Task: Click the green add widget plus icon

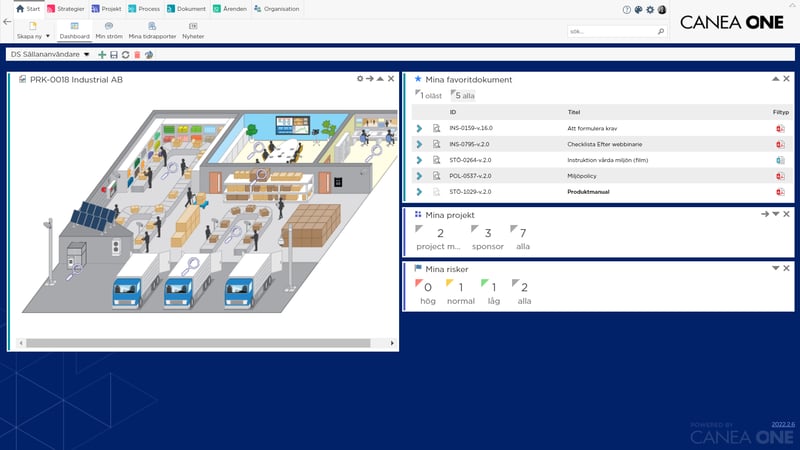Action: (x=102, y=54)
